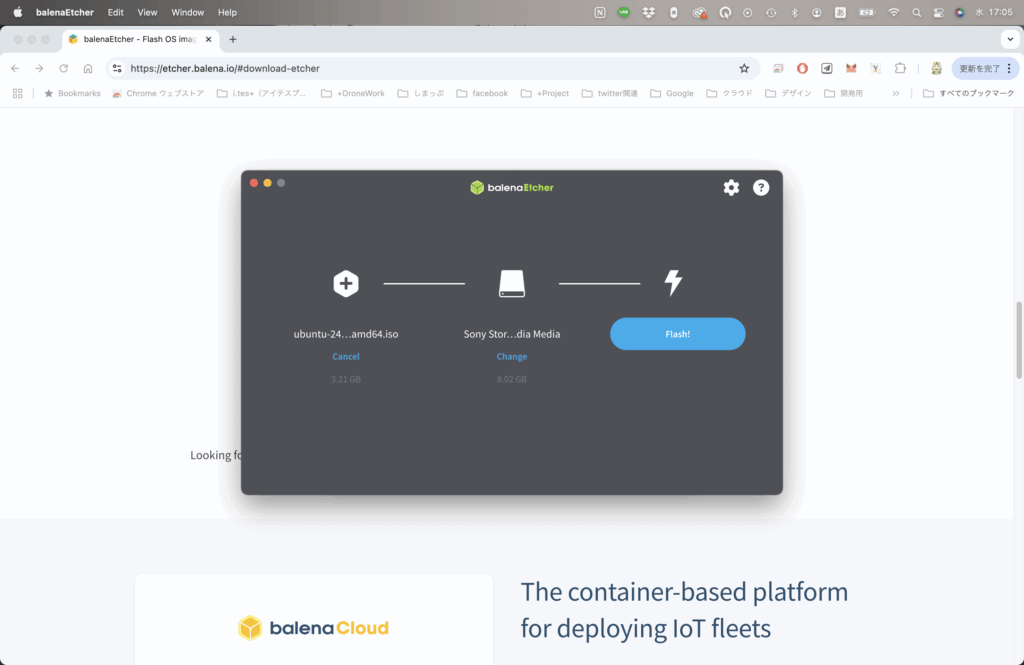Open the Dropbox menu bar icon
This screenshot has height=665, width=1024.
[x=648, y=12]
